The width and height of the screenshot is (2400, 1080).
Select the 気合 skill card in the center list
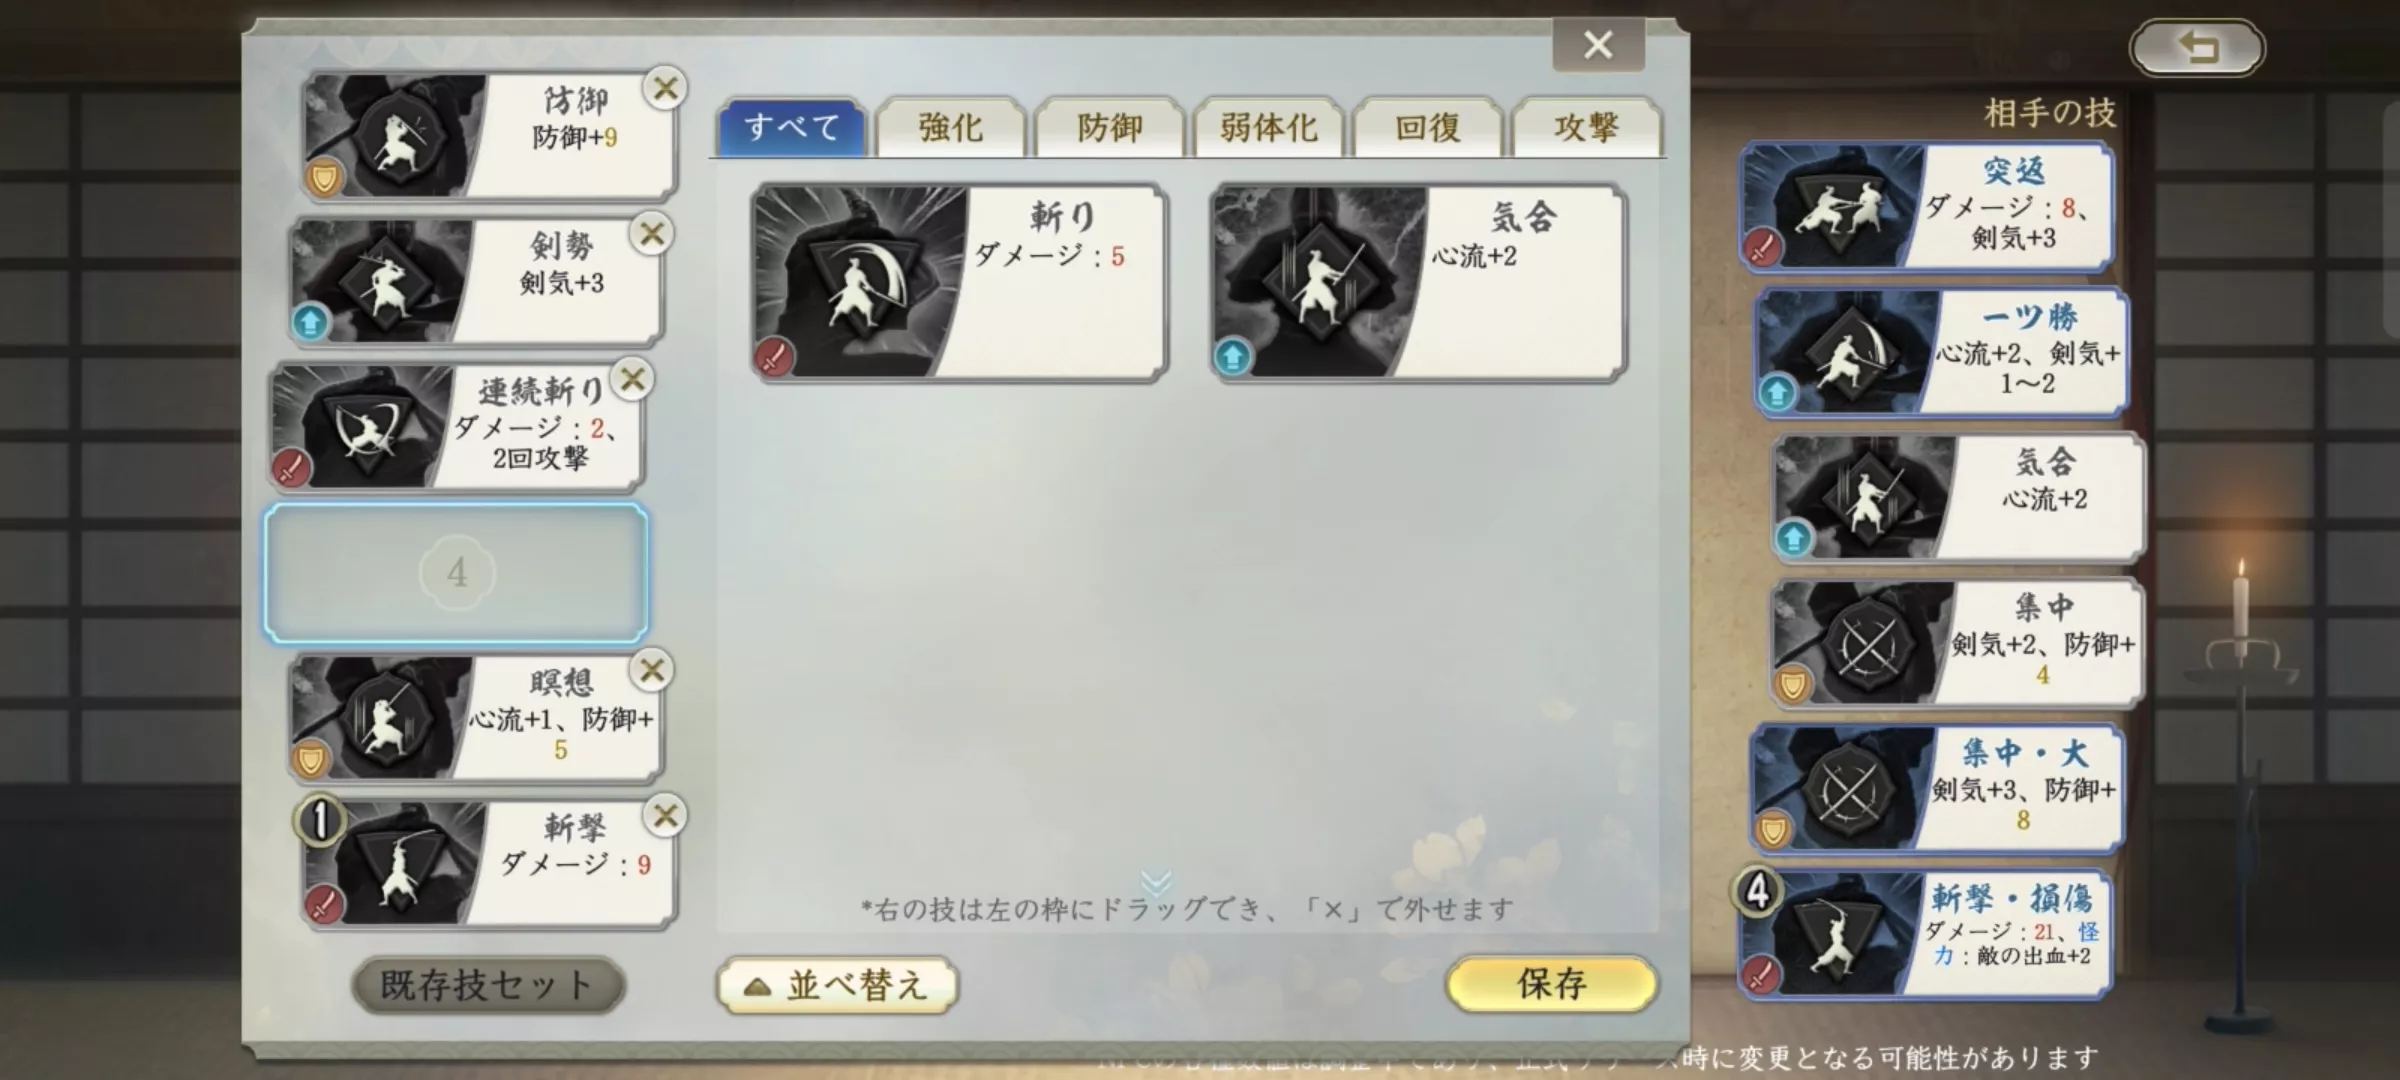tap(1418, 282)
